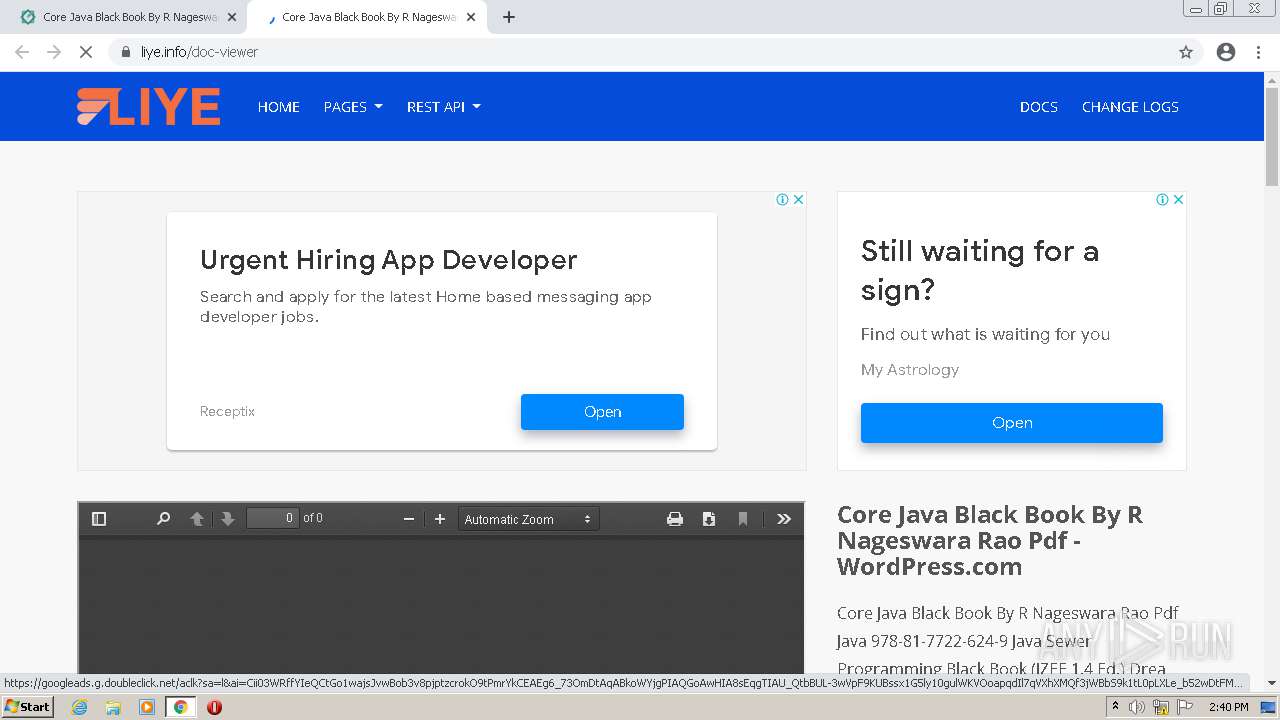
Task: Open ad info icon on Astrology ad
Action: pos(1163,199)
